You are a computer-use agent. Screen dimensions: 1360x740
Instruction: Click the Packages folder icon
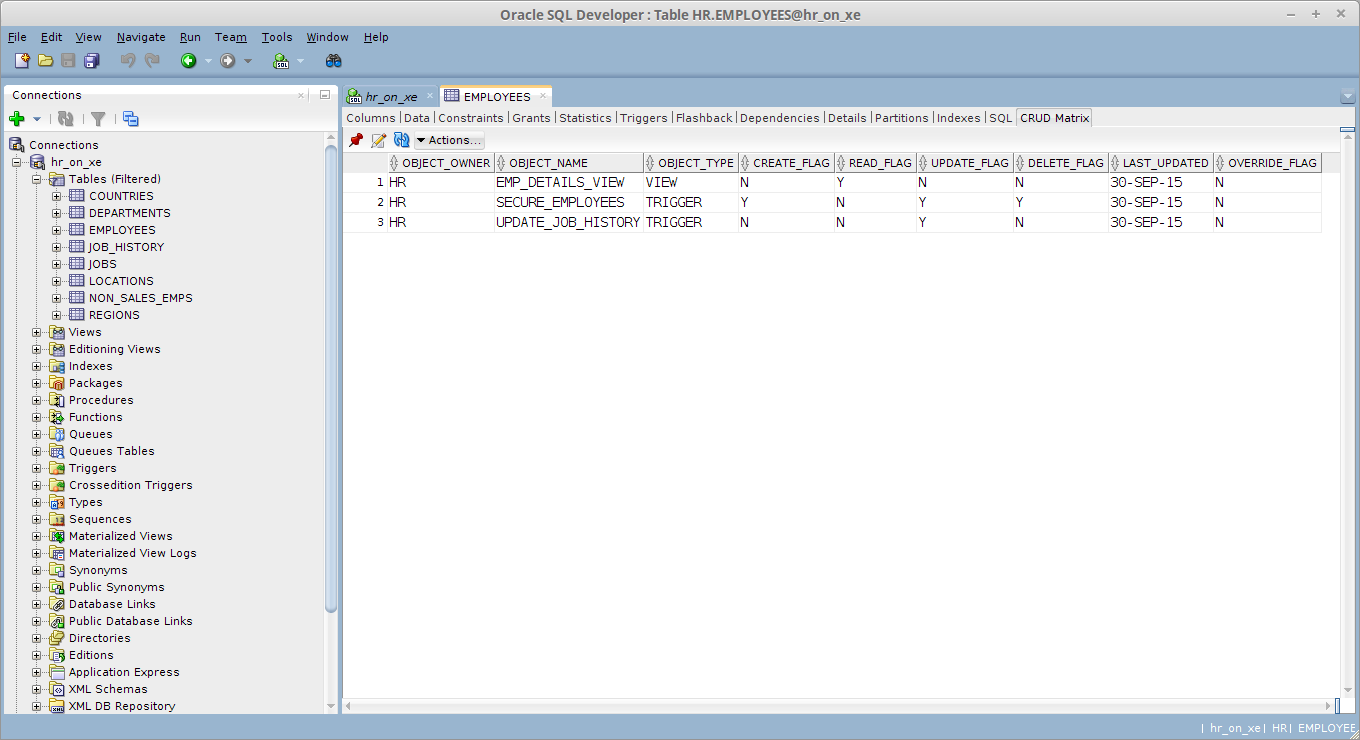(58, 383)
